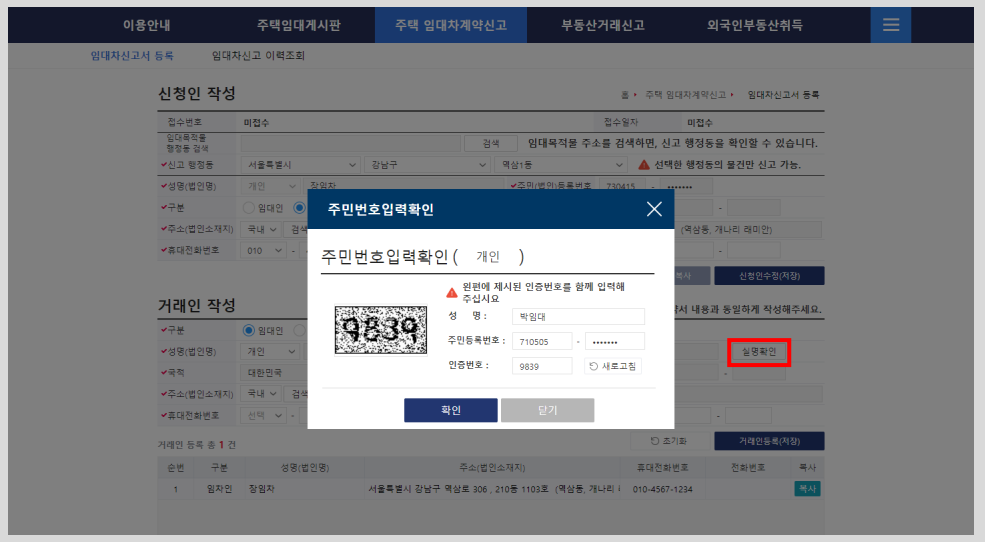This screenshot has width=985, height=542.
Task: Open the 주택임대게시판 menu
Action: [299, 25]
